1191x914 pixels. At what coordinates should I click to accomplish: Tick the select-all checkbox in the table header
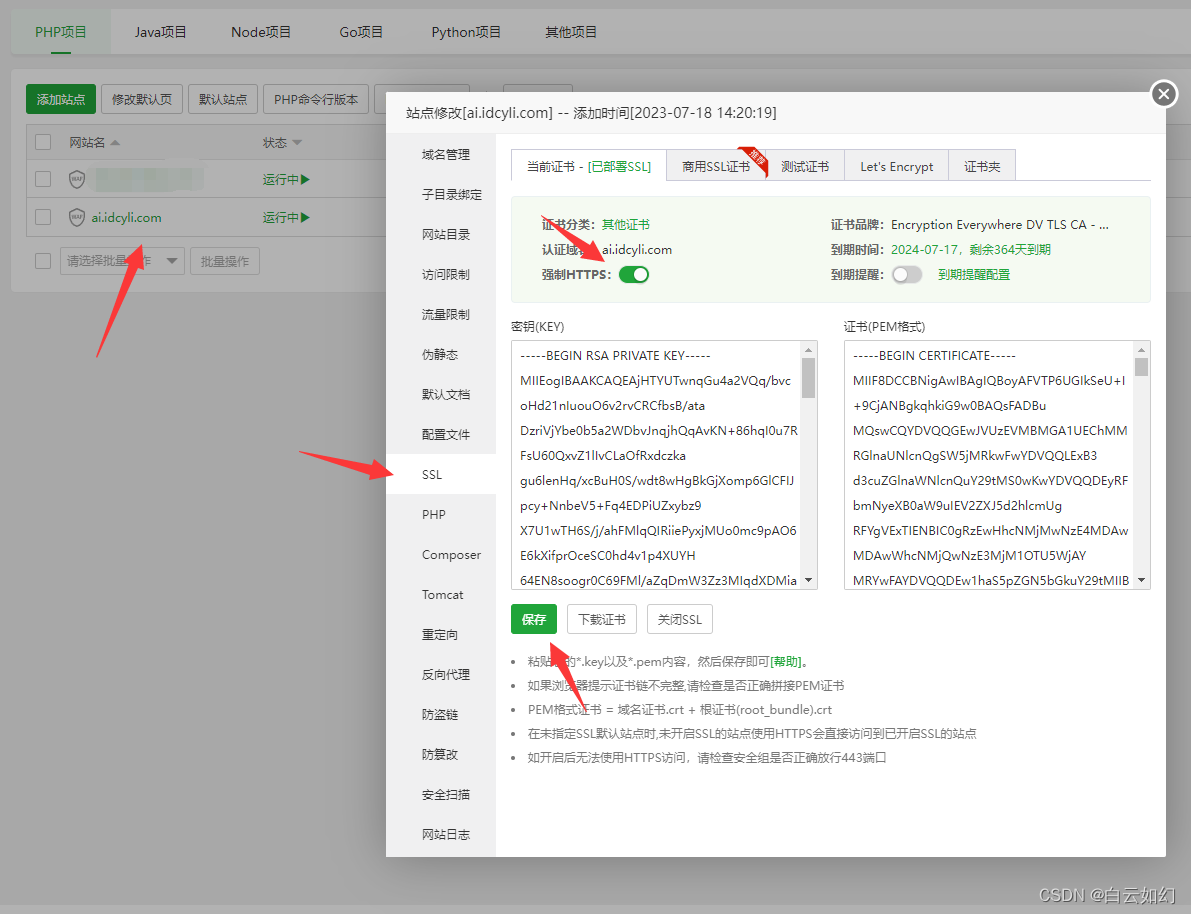(x=43, y=142)
